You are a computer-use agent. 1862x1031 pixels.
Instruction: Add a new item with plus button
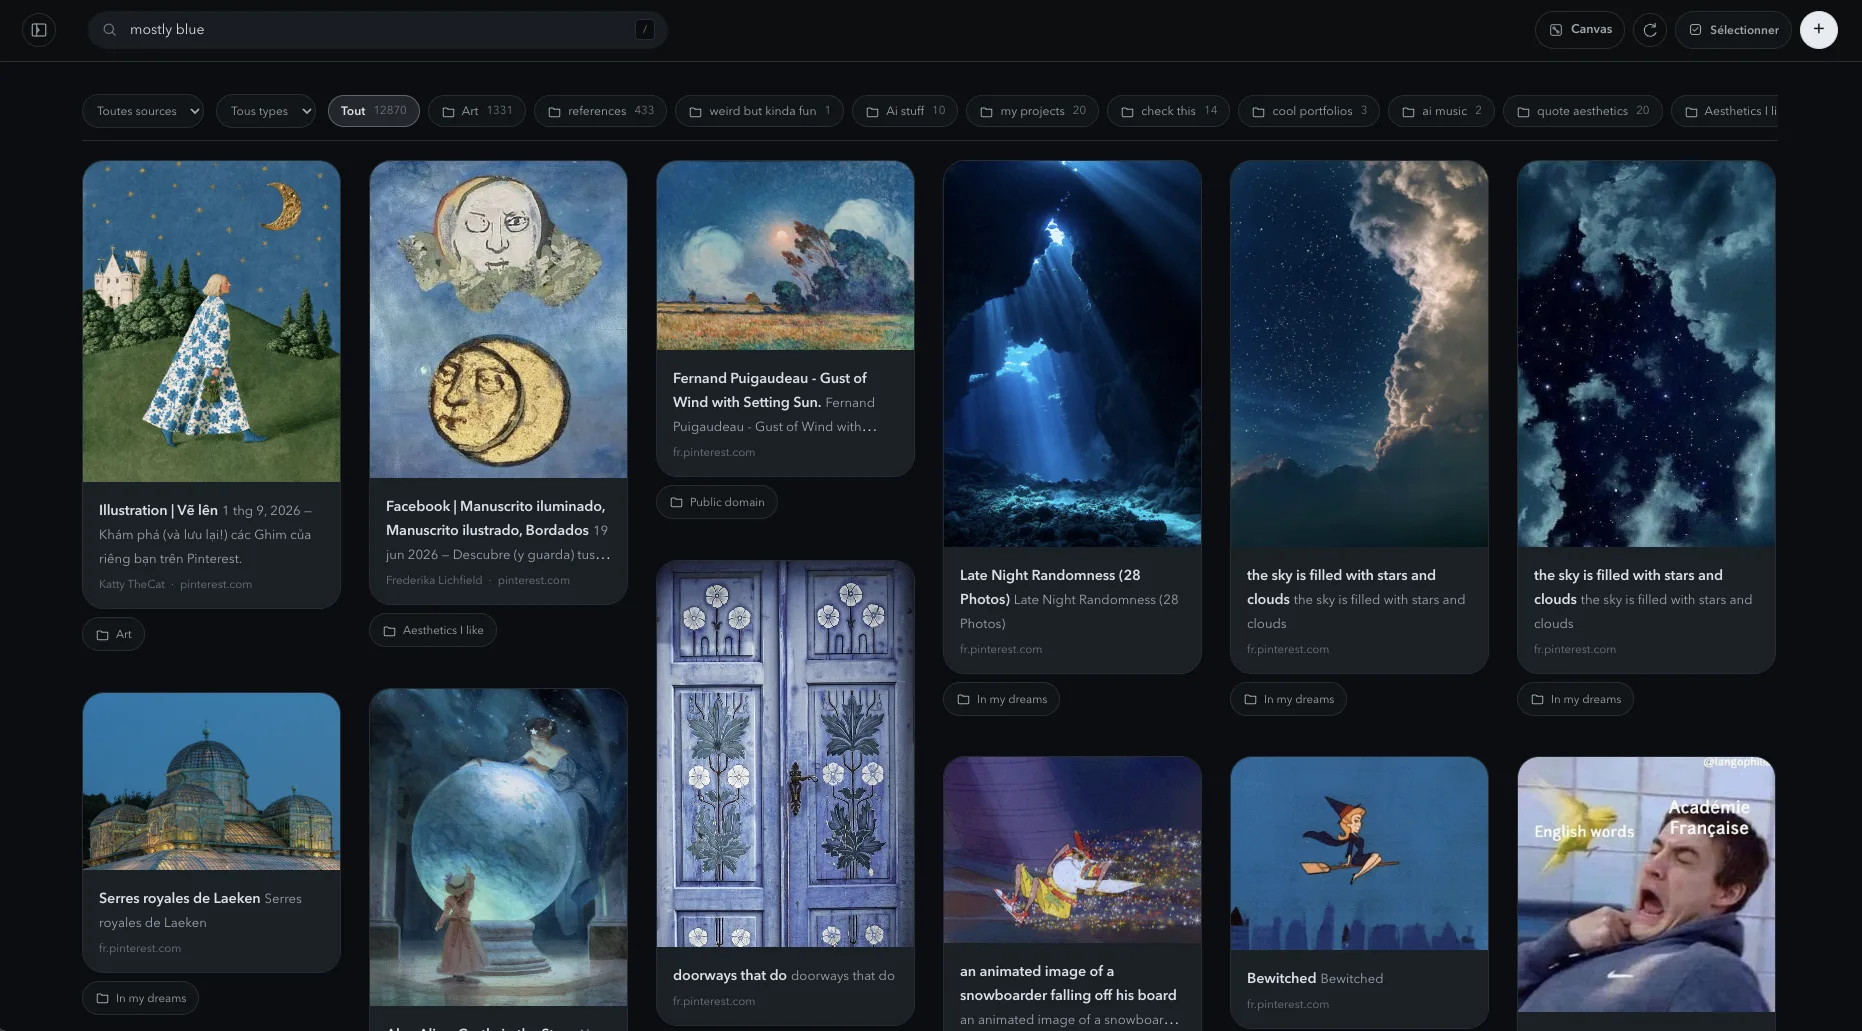pos(1818,29)
